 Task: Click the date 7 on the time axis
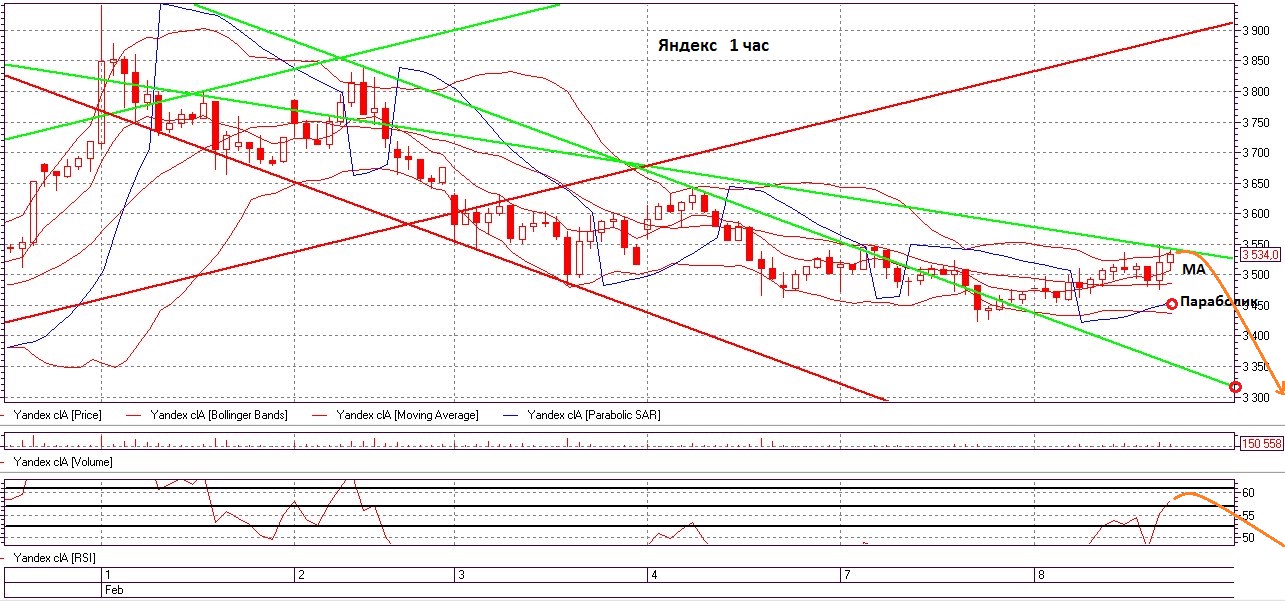click(x=845, y=576)
